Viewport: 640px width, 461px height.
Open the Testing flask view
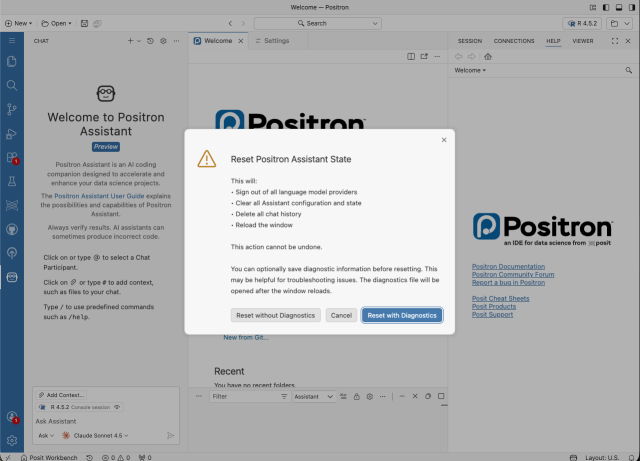tap(12, 181)
